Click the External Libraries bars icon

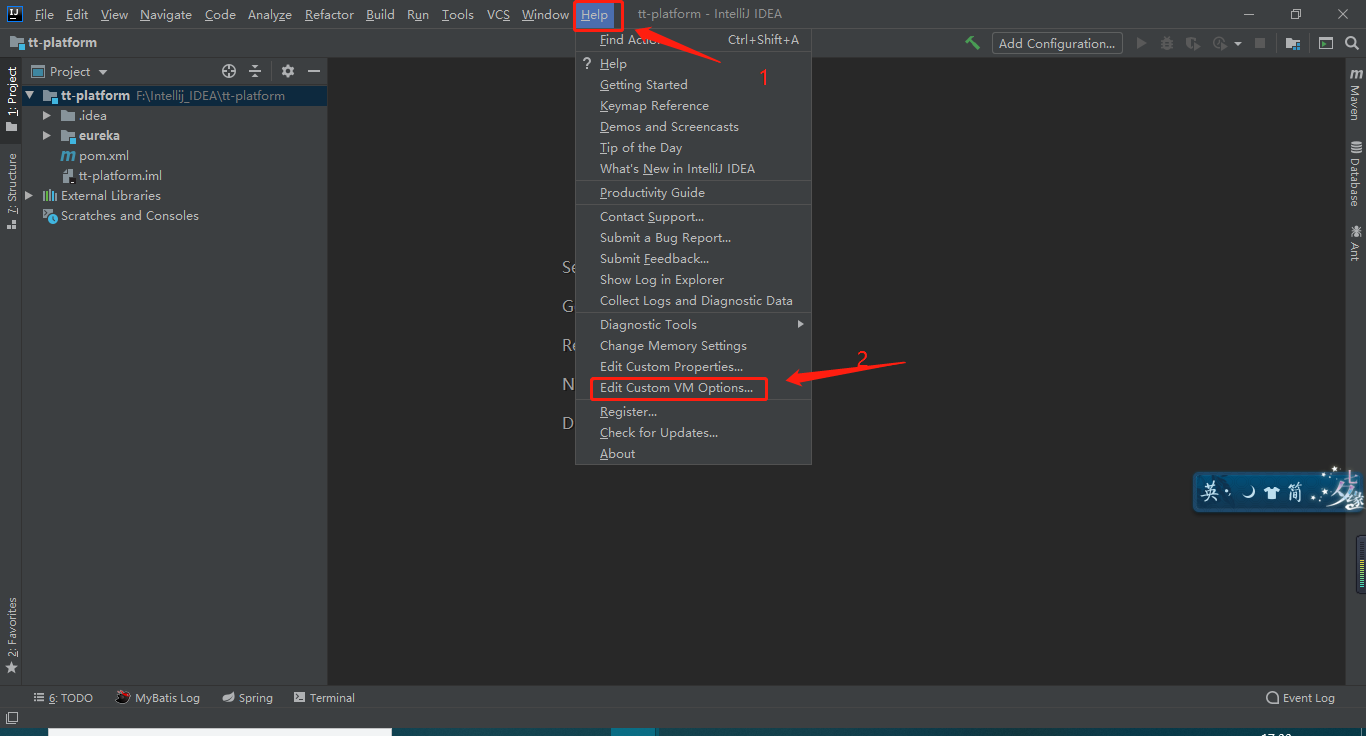tap(50, 196)
